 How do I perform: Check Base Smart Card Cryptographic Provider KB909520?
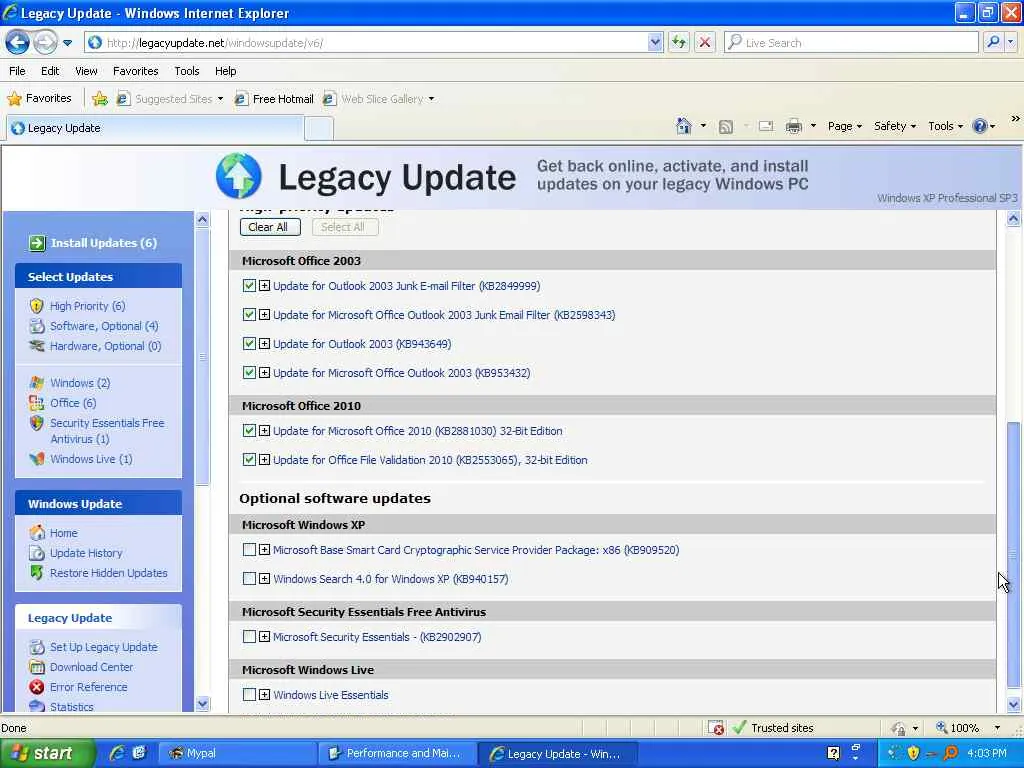(249, 549)
